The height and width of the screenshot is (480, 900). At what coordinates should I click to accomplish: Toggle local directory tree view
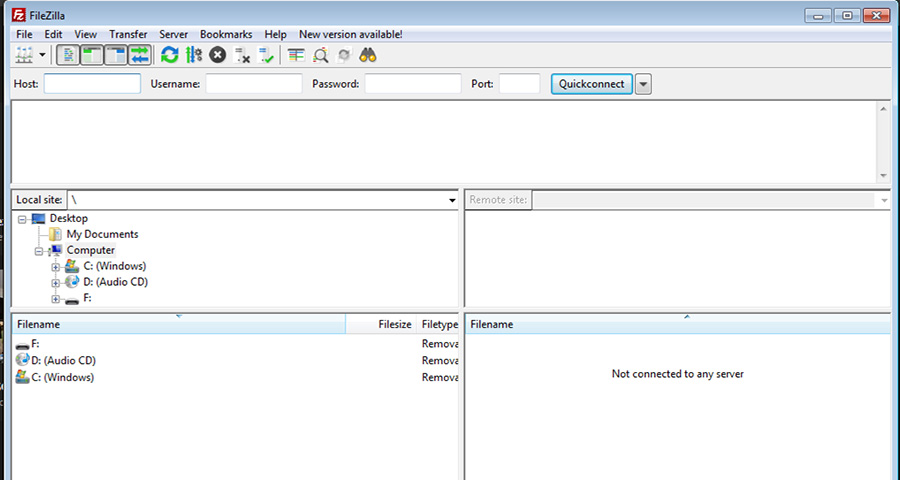pos(92,56)
